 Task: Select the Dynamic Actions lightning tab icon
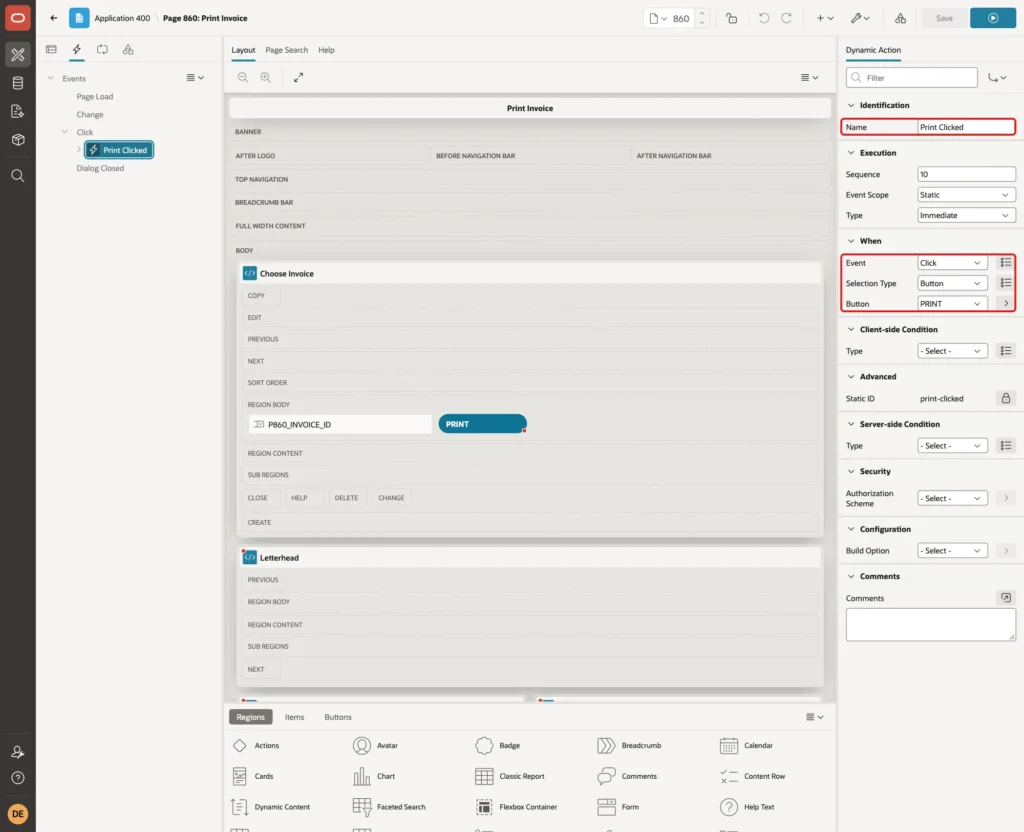click(x=76, y=50)
